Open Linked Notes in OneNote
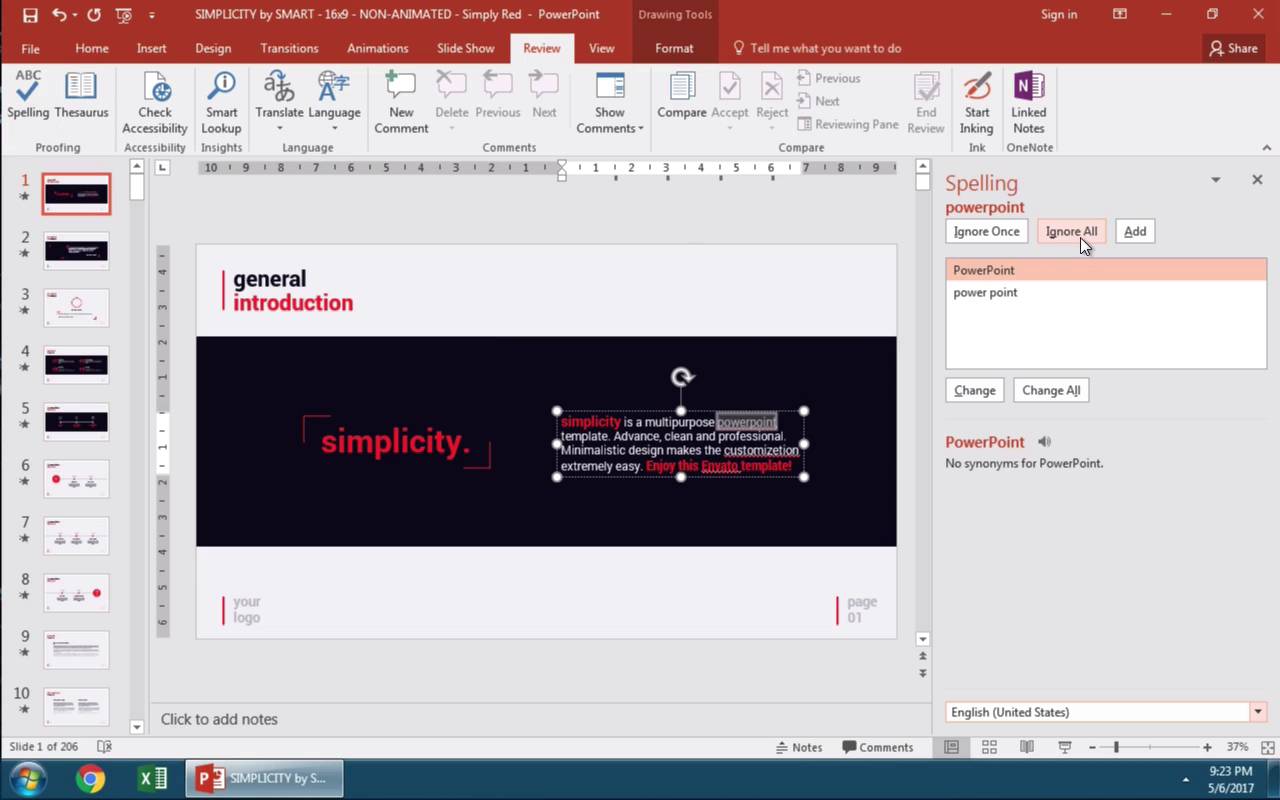The width and height of the screenshot is (1280, 800). point(1028,103)
